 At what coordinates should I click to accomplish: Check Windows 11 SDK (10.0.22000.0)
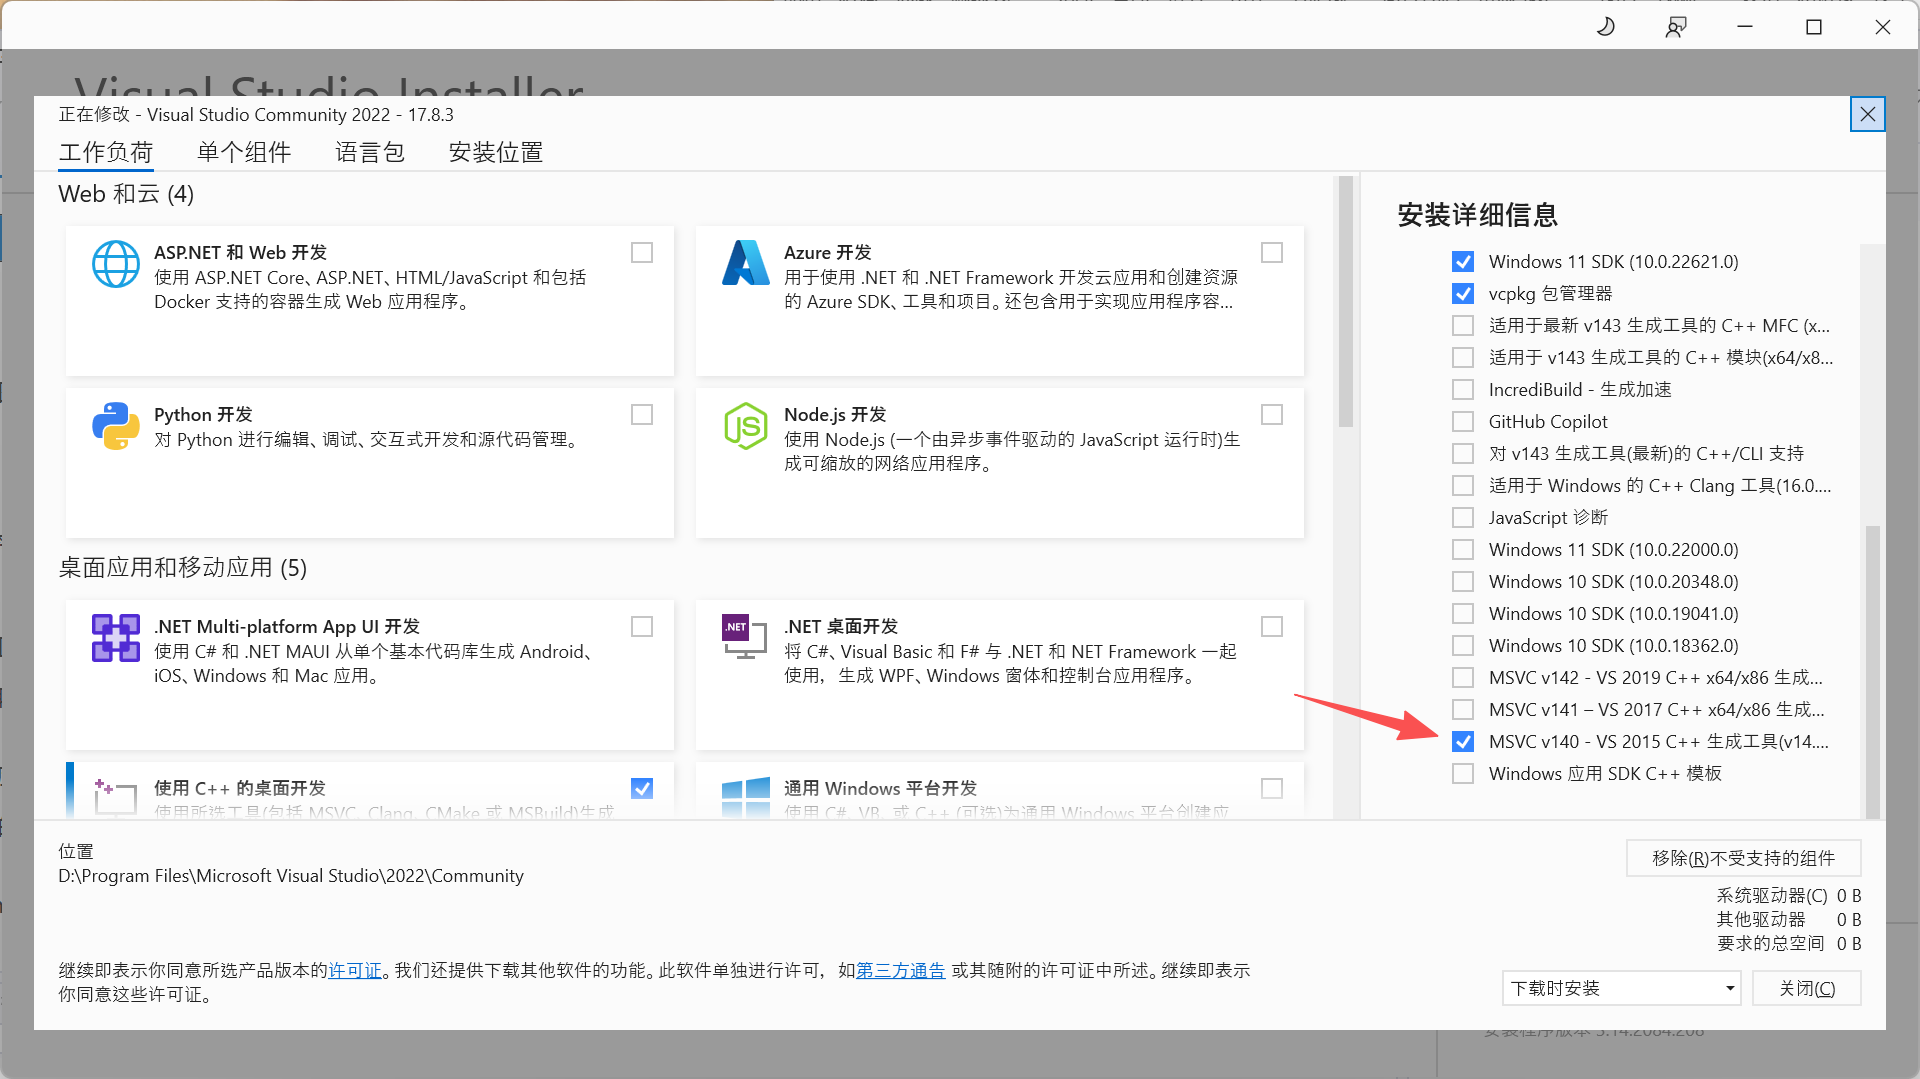tap(1463, 550)
